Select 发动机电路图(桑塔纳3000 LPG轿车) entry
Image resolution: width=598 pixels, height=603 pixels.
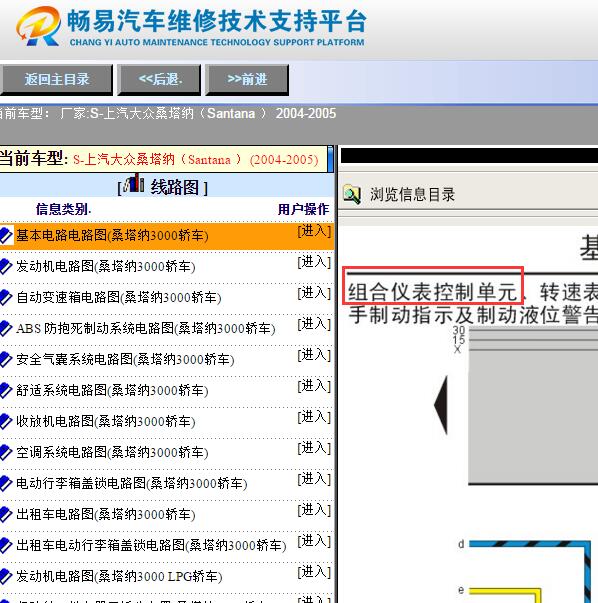click(x=119, y=576)
